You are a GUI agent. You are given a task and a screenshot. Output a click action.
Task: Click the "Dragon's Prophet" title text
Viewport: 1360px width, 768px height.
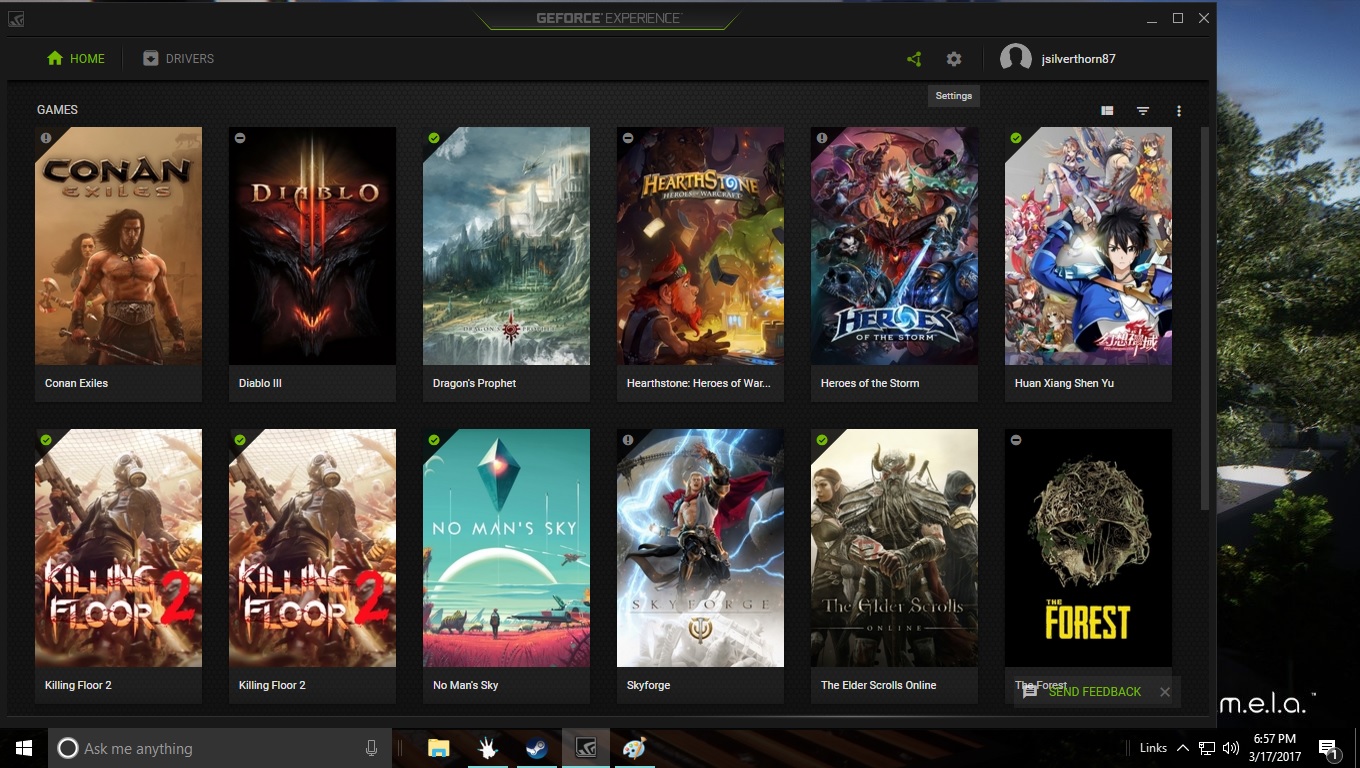pyautogui.click(x=474, y=383)
